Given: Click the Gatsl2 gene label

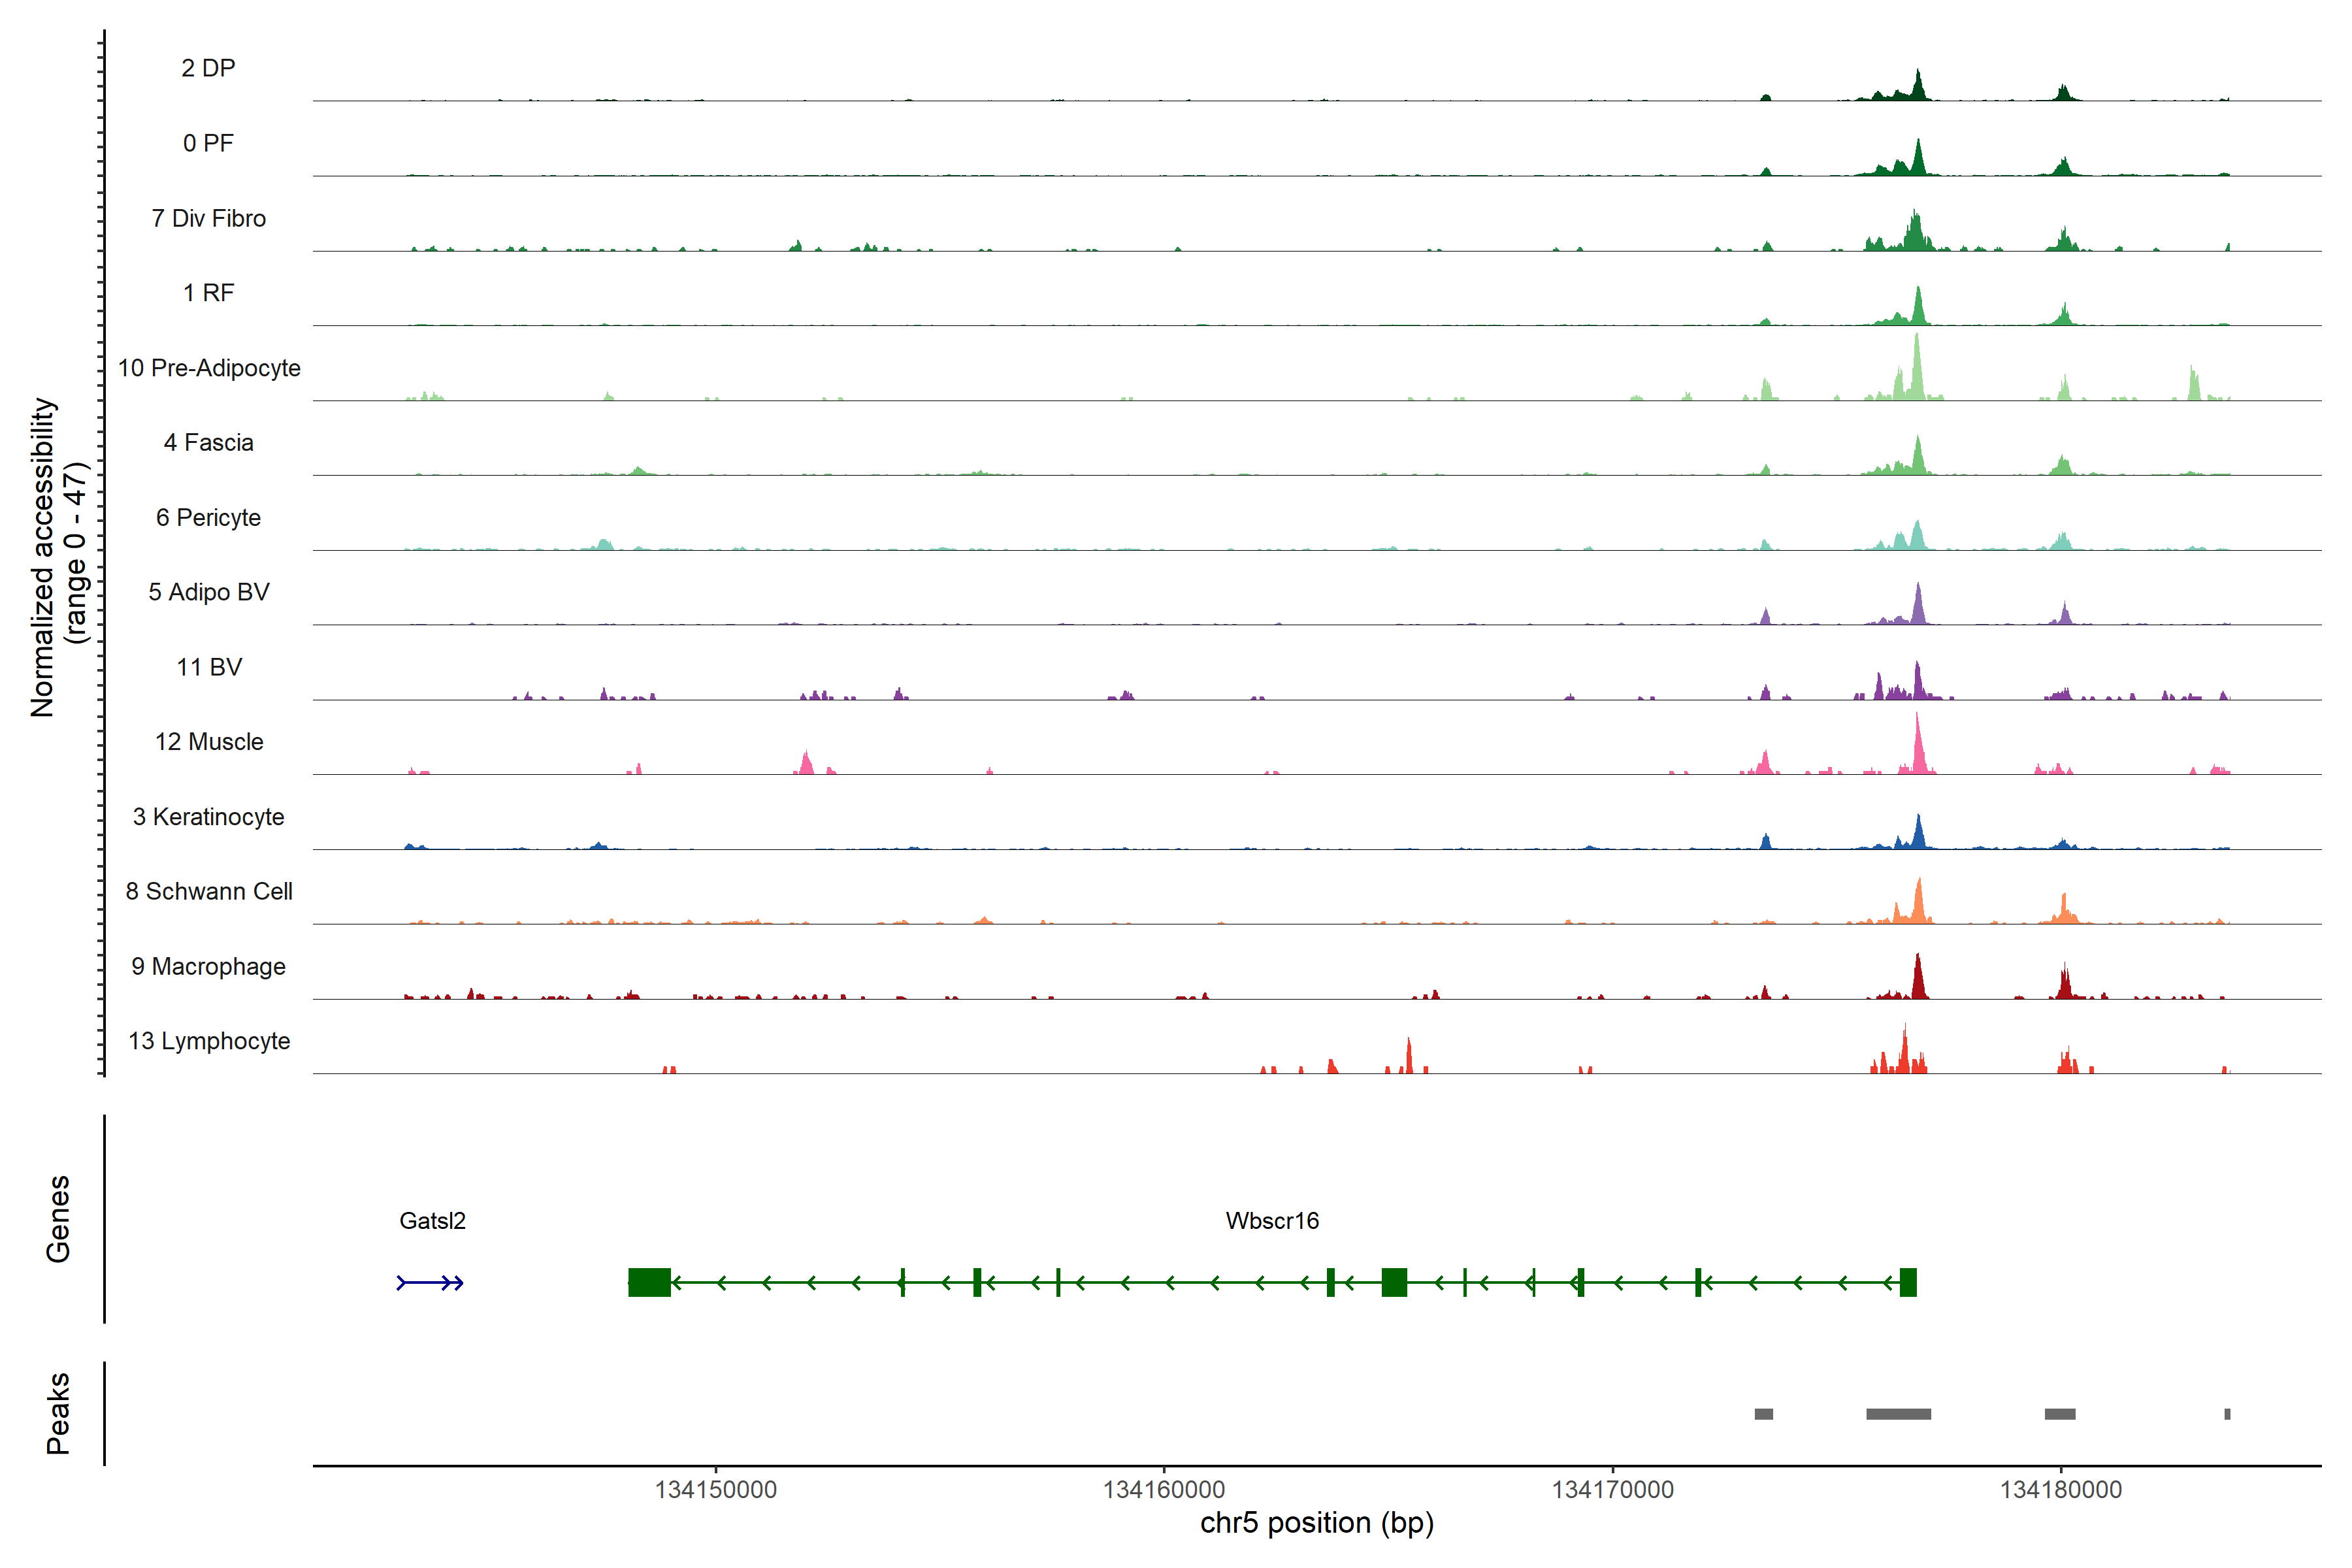Looking at the screenshot, I should pyautogui.click(x=432, y=1221).
